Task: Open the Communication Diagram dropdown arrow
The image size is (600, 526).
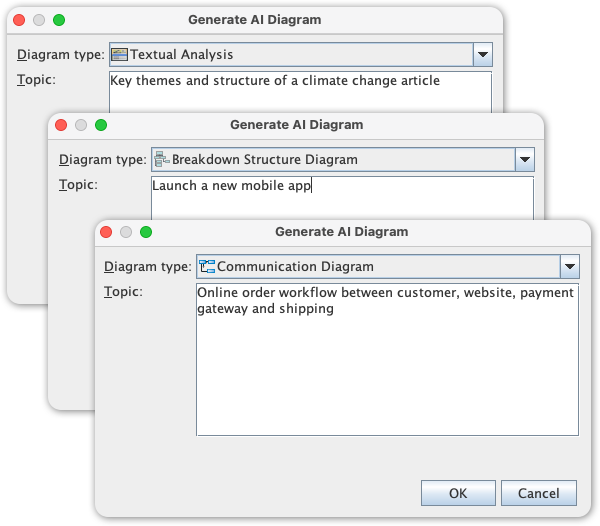Action: pos(569,266)
